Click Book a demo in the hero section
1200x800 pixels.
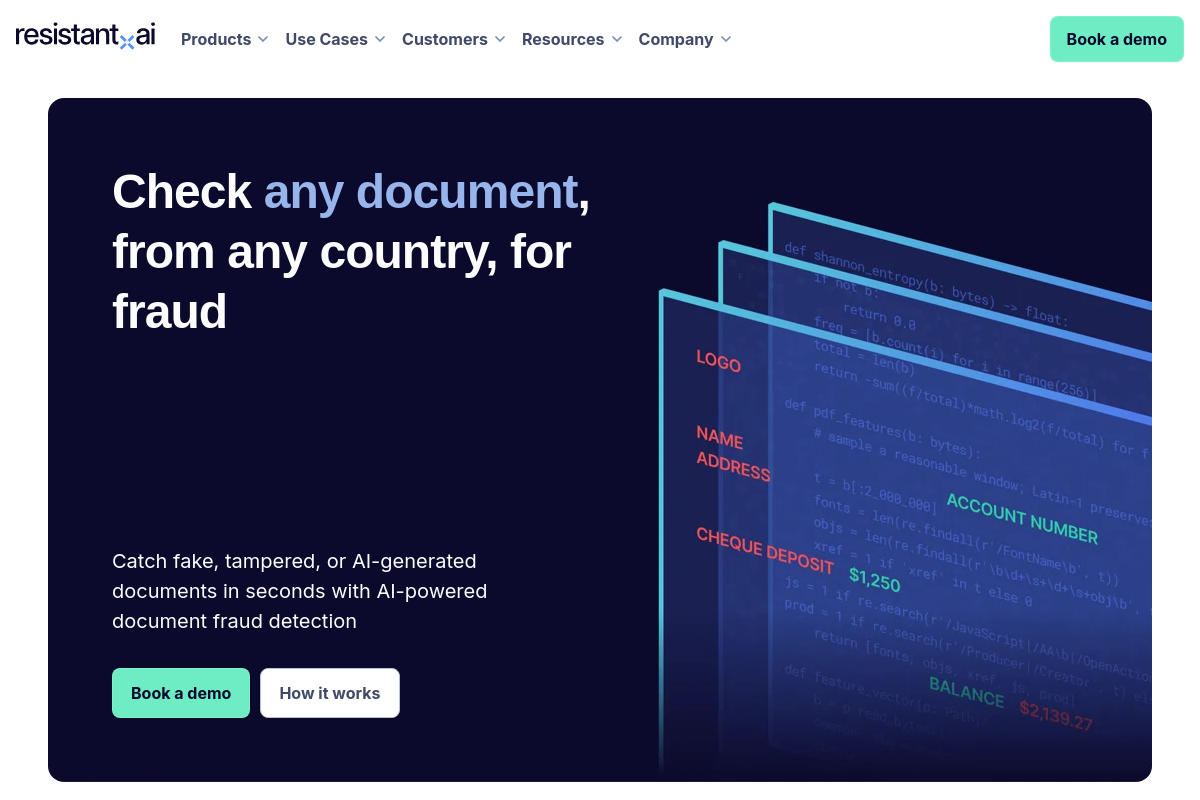[181, 693]
